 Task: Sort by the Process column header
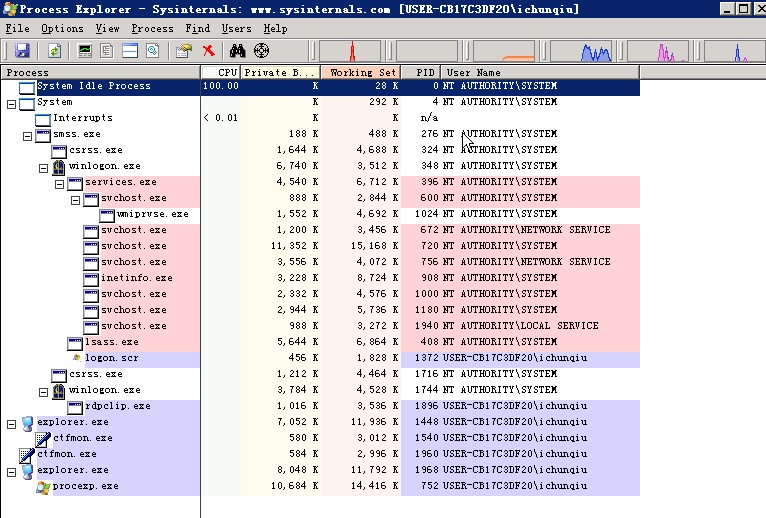[x=101, y=72]
